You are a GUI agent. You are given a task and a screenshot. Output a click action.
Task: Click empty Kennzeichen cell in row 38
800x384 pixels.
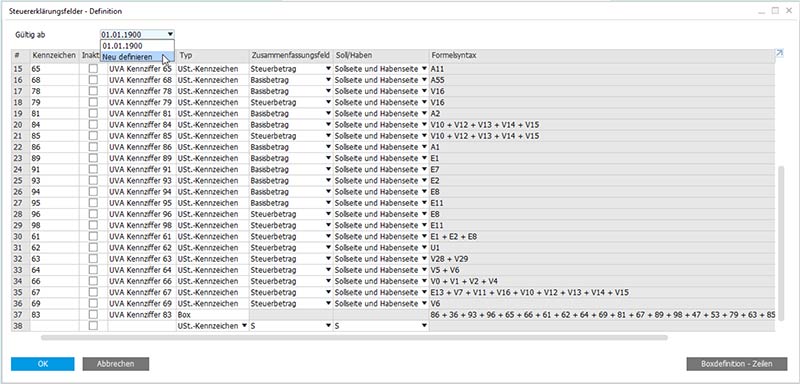(54, 326)
